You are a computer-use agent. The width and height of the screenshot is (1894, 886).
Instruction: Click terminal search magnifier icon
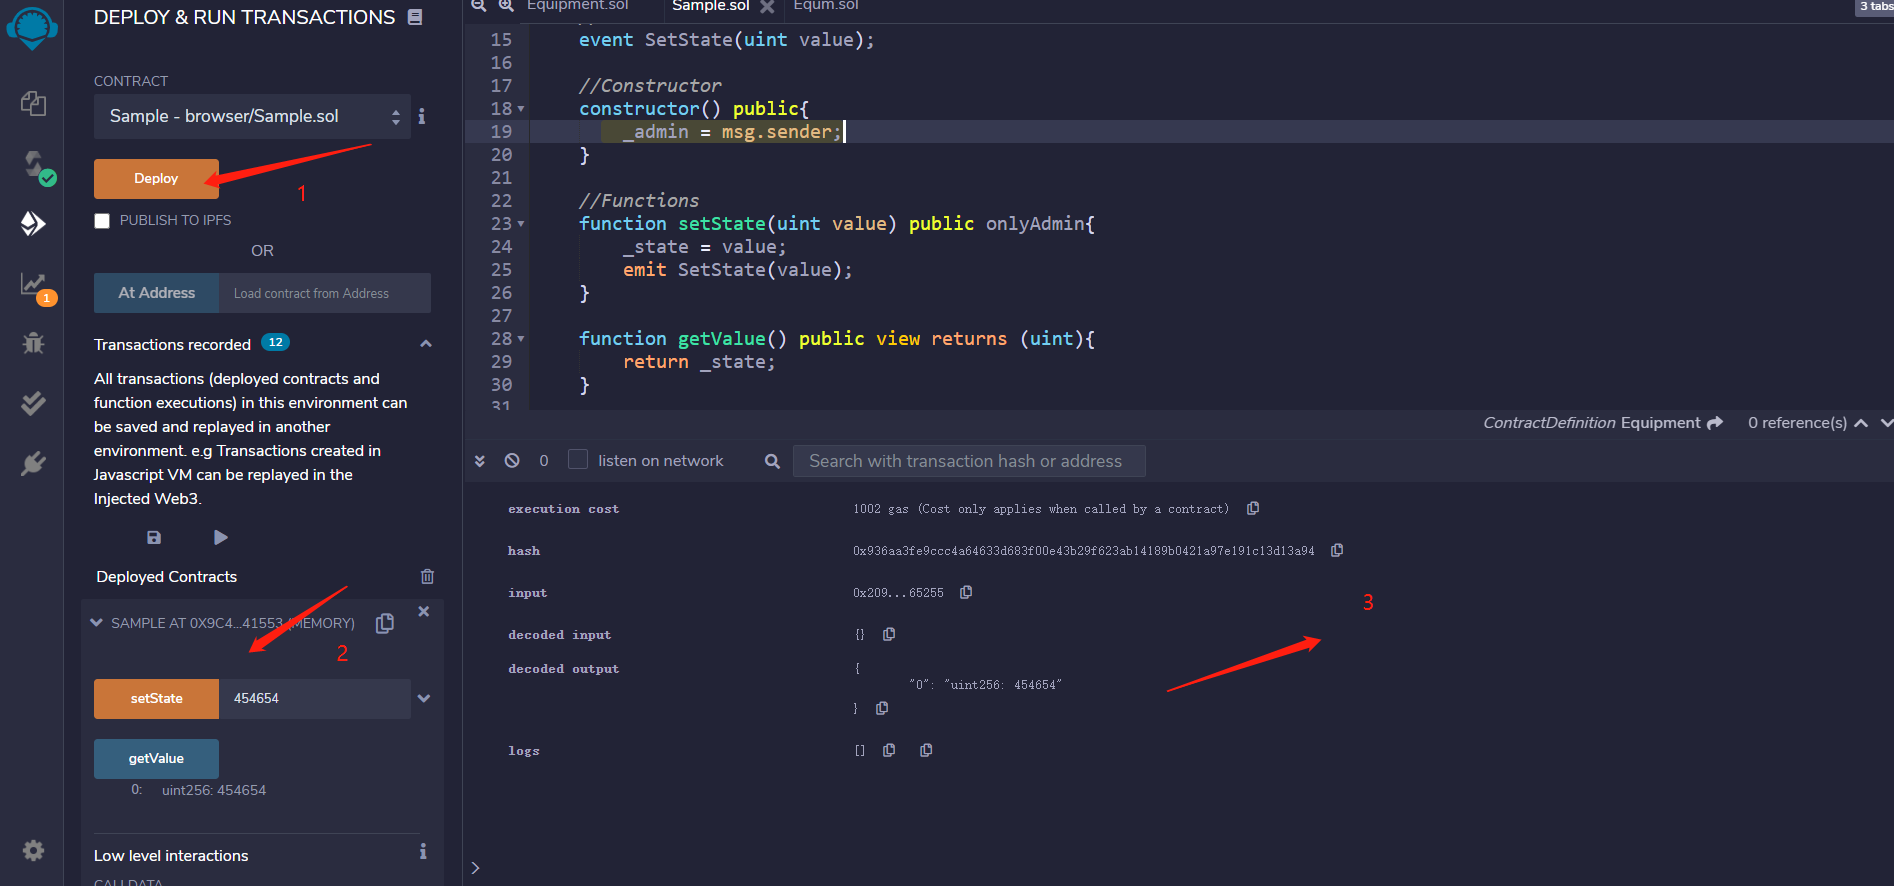pos(772,461)
